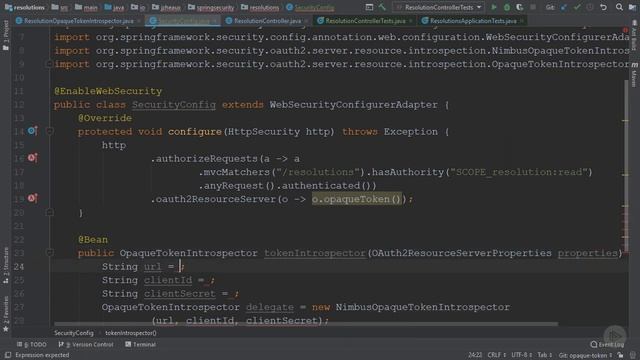Click the jzheaux package breadcrumb
640x360 pixels.
(x=166, y=7)
